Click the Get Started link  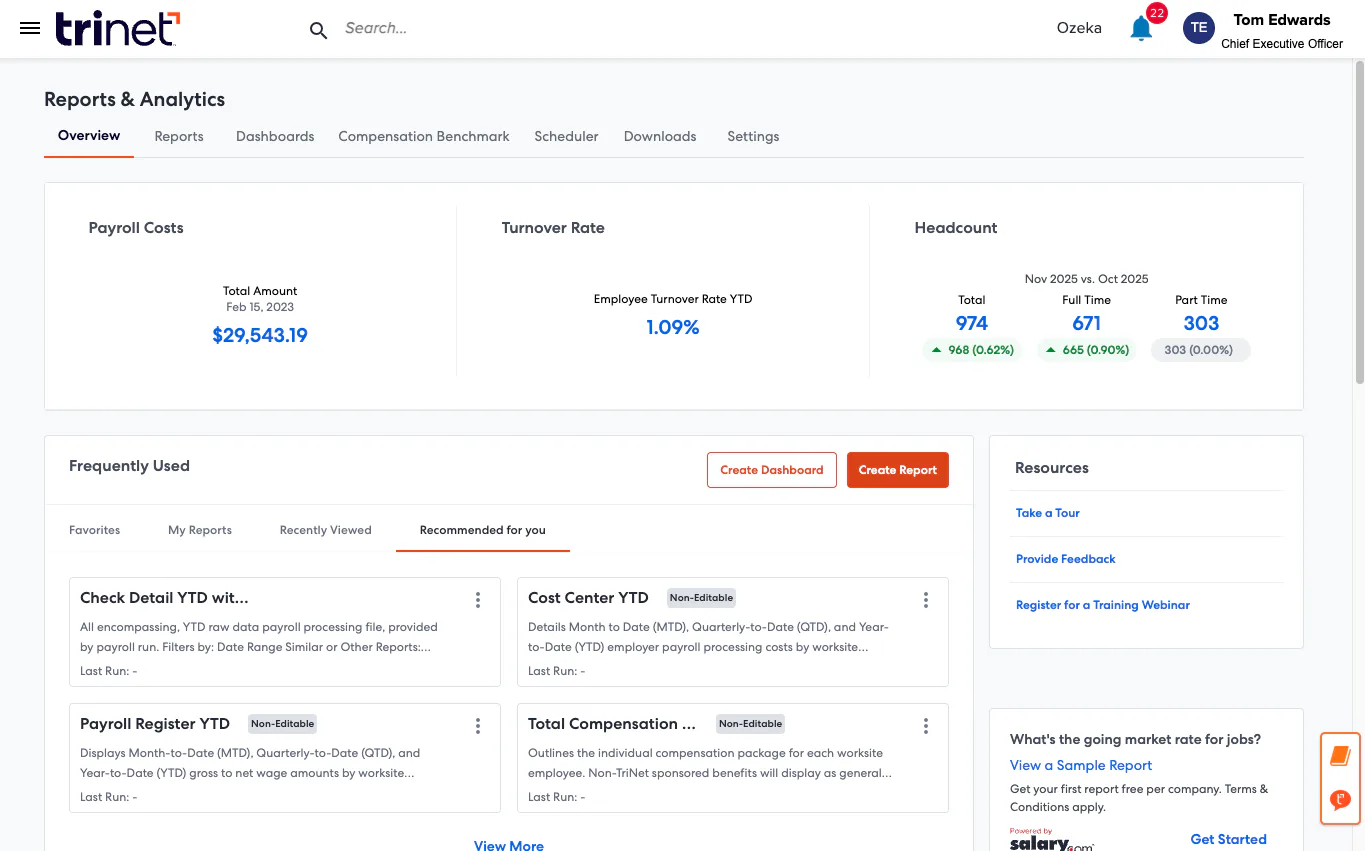1229,839
